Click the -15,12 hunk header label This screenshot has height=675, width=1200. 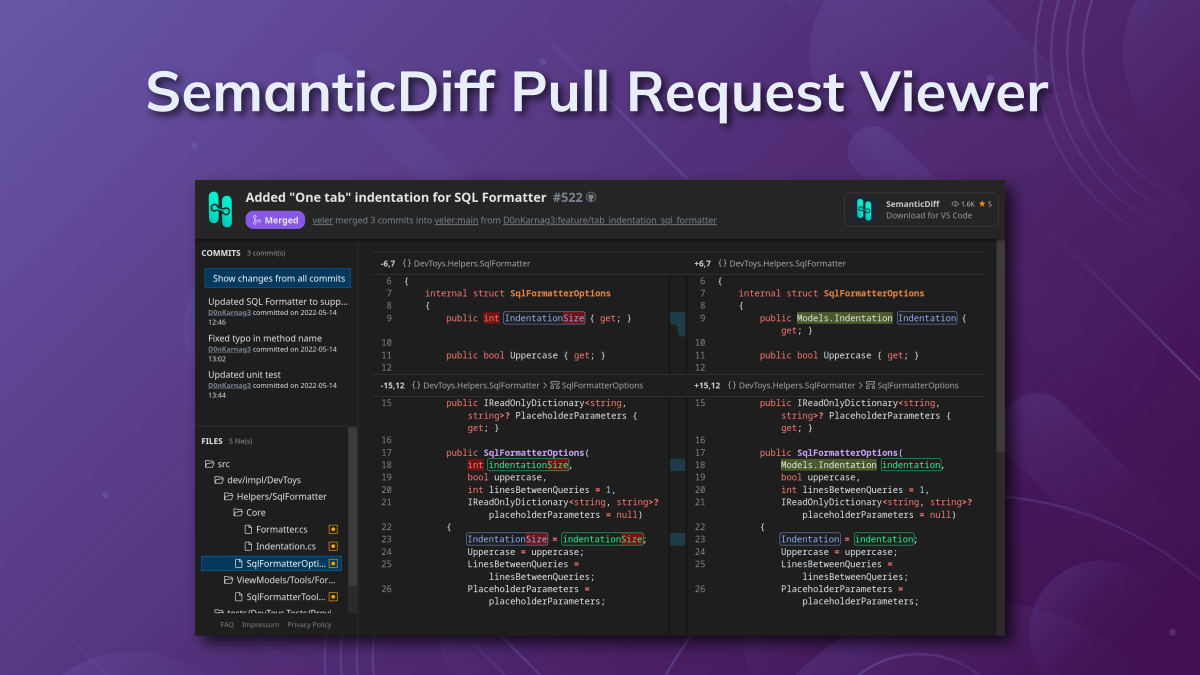[x=392, y=385]
